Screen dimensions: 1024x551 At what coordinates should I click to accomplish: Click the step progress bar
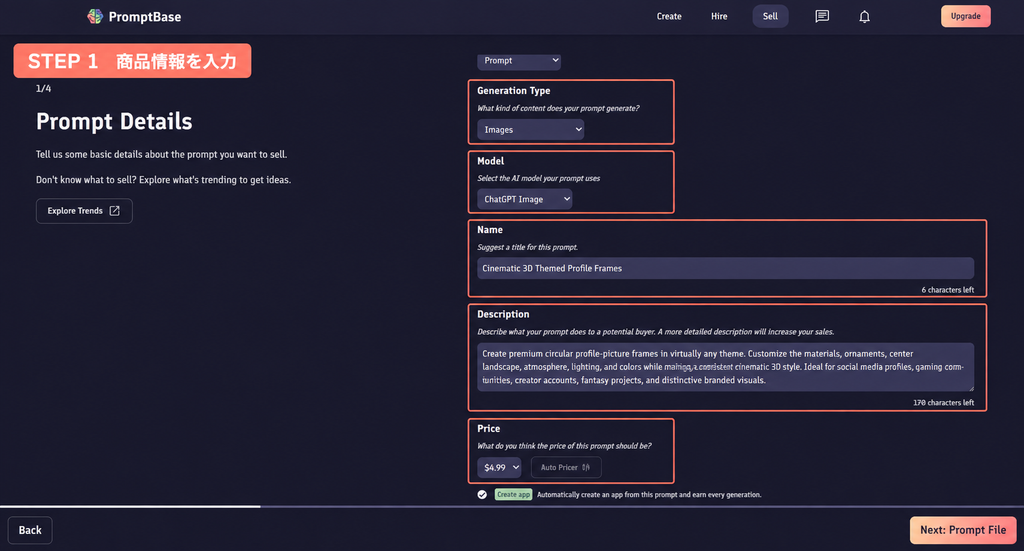(512, 506)
